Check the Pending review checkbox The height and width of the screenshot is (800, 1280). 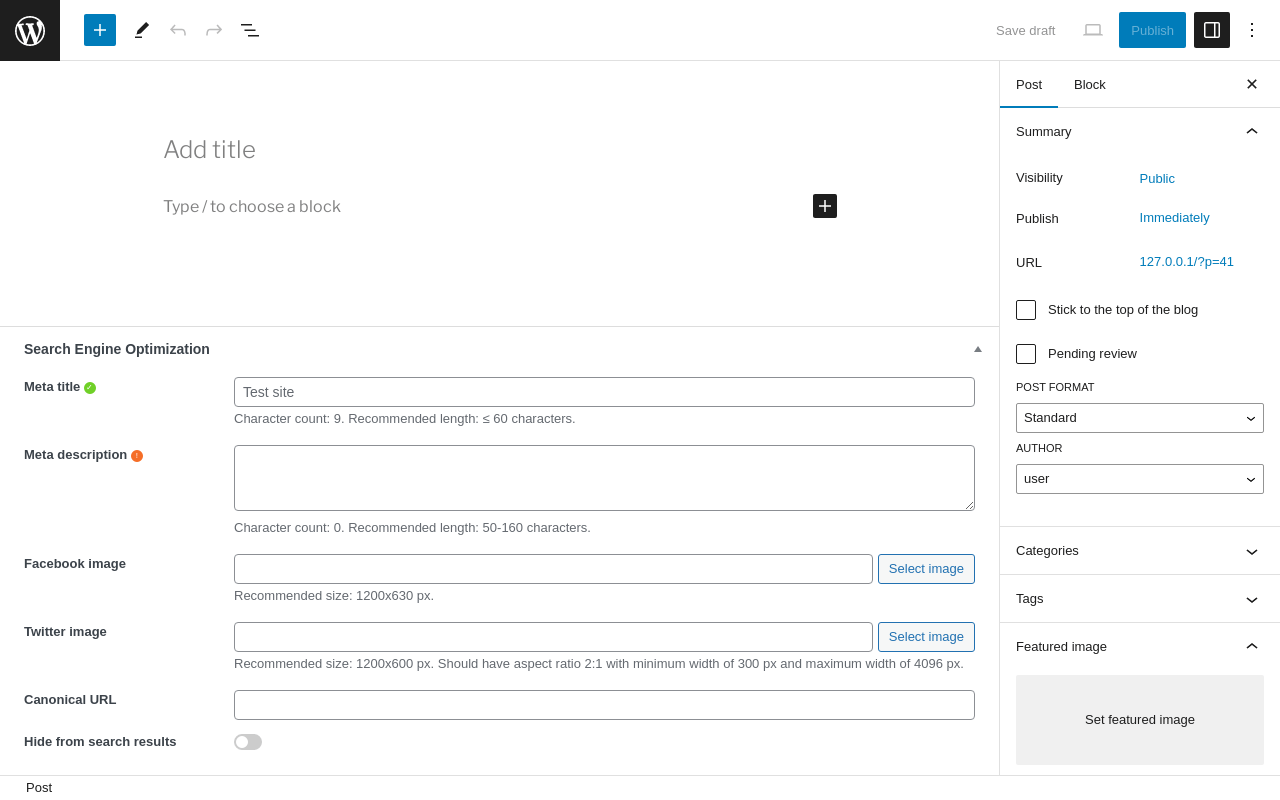[1026, 354]
